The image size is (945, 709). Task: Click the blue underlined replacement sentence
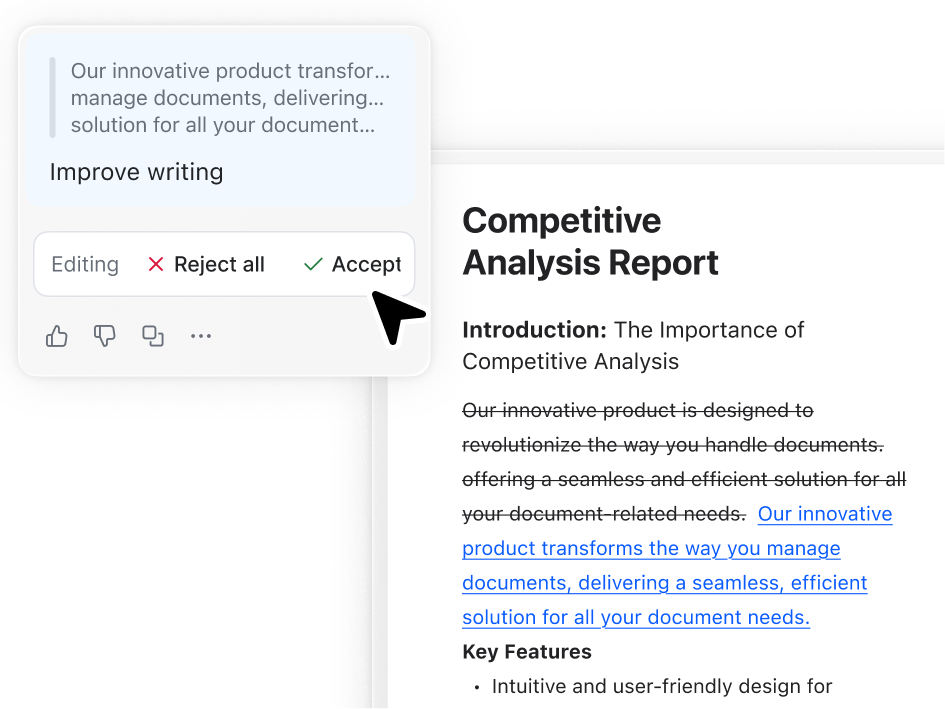[664, 565]
